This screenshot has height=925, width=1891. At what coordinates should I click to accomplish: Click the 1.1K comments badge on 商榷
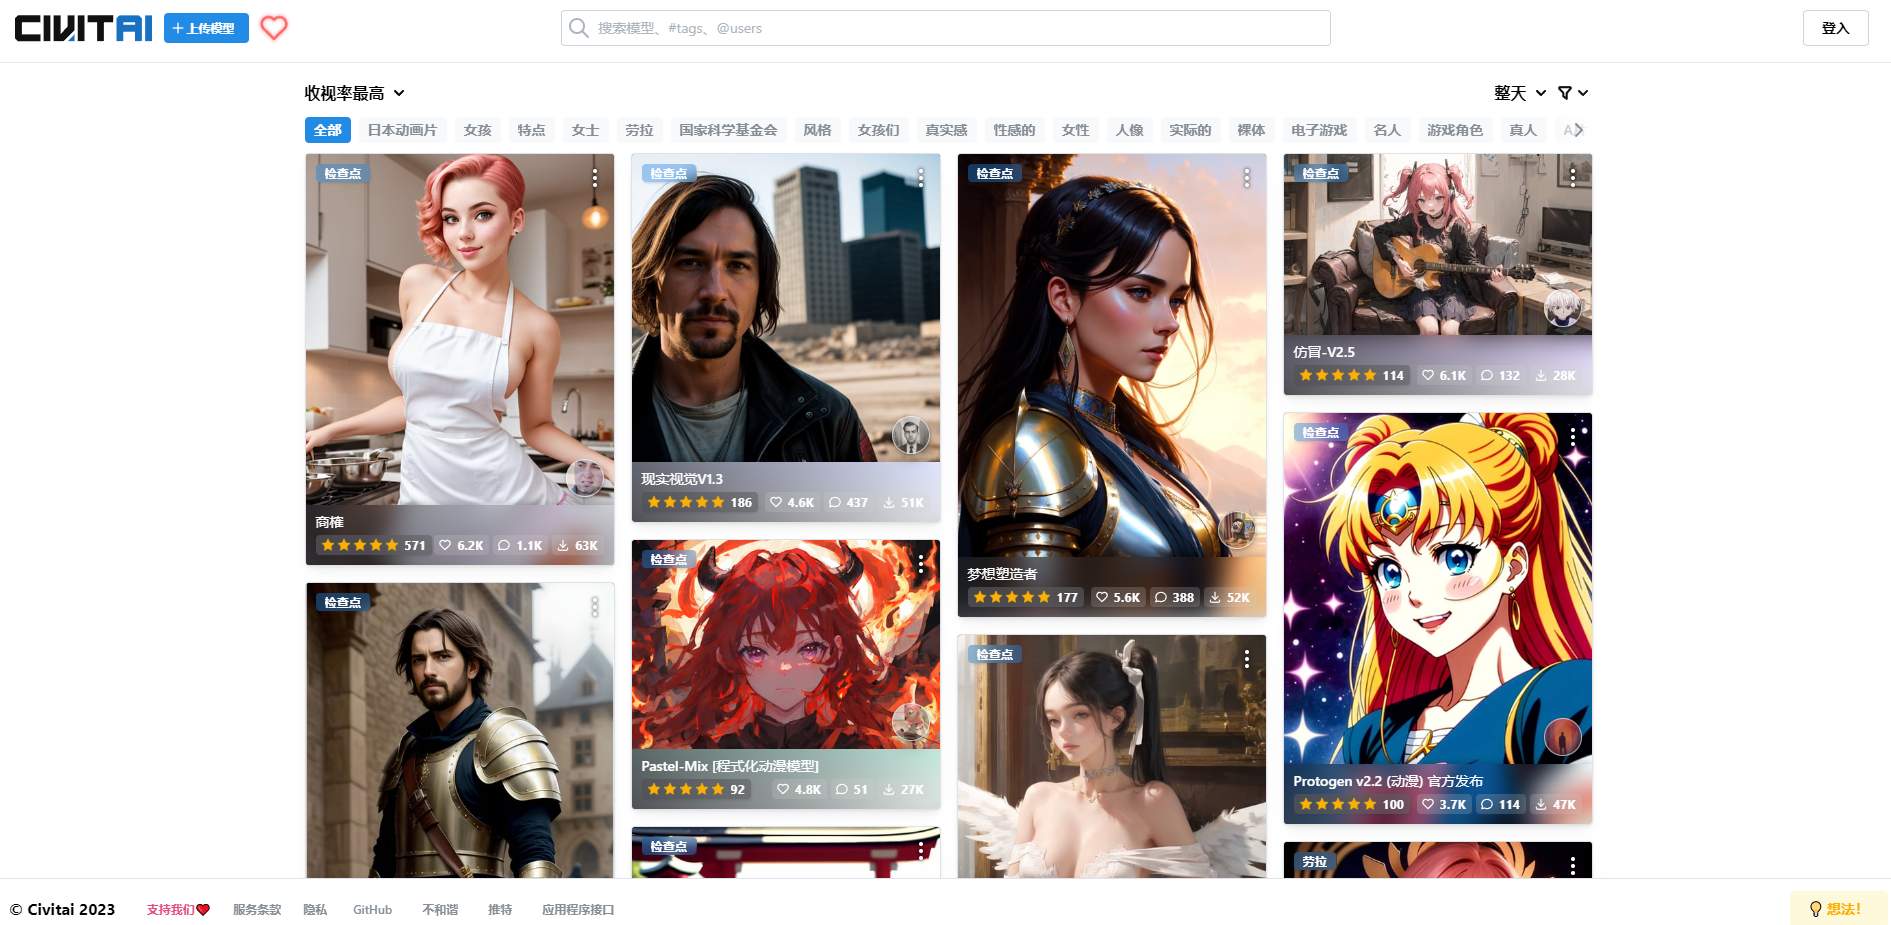click(x=520, y=545)
